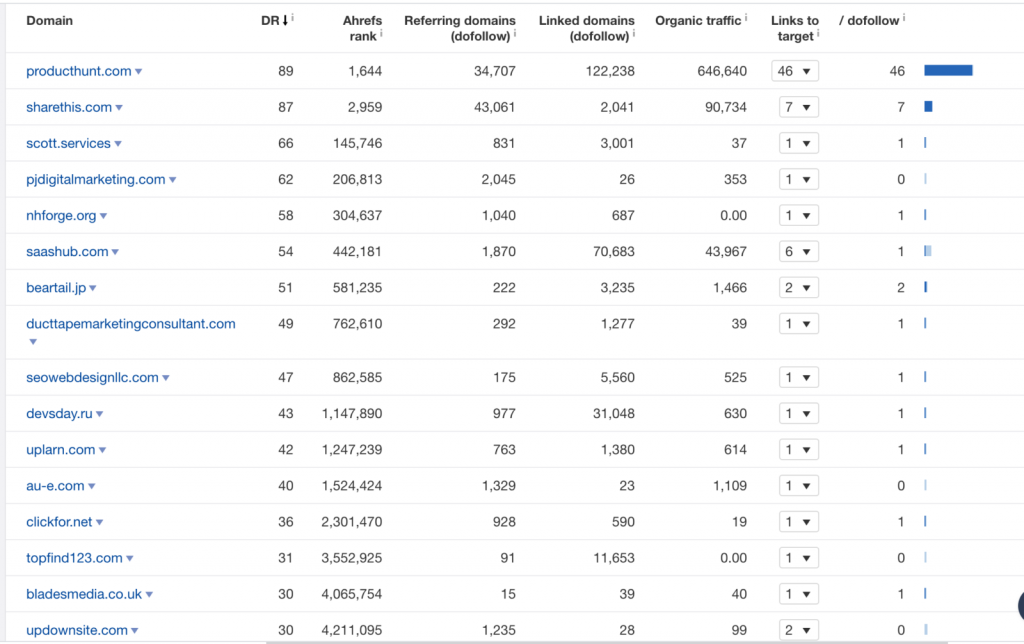The image size is (1024, 644).
Task: Open the seowebdesignllc.com domain link
Action: (x=92, y=378)
